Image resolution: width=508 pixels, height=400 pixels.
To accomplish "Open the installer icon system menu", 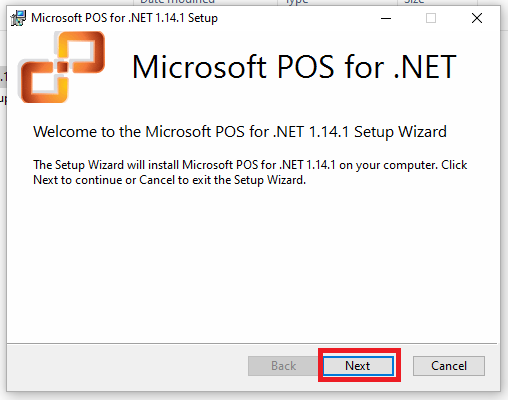I will click(18, 18).
